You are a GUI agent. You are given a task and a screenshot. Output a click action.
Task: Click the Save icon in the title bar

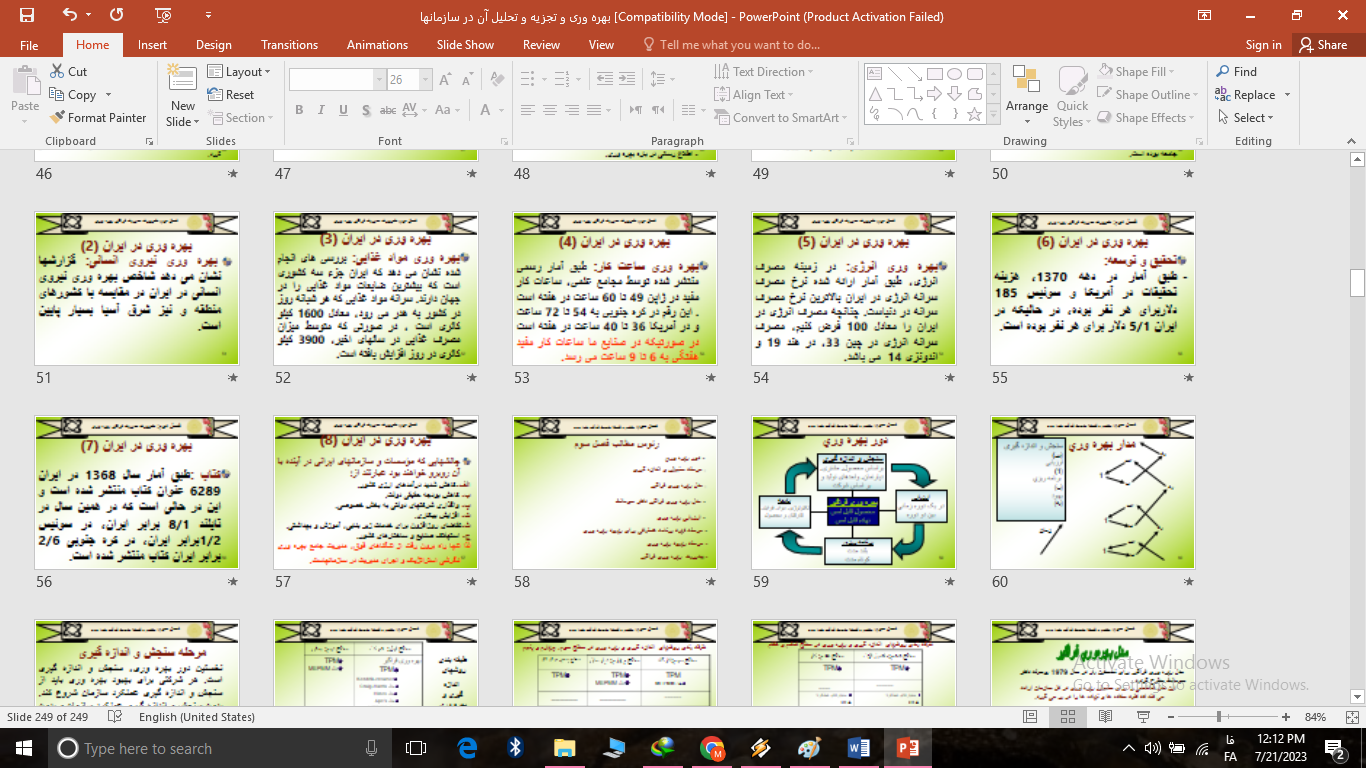(27, 15)
